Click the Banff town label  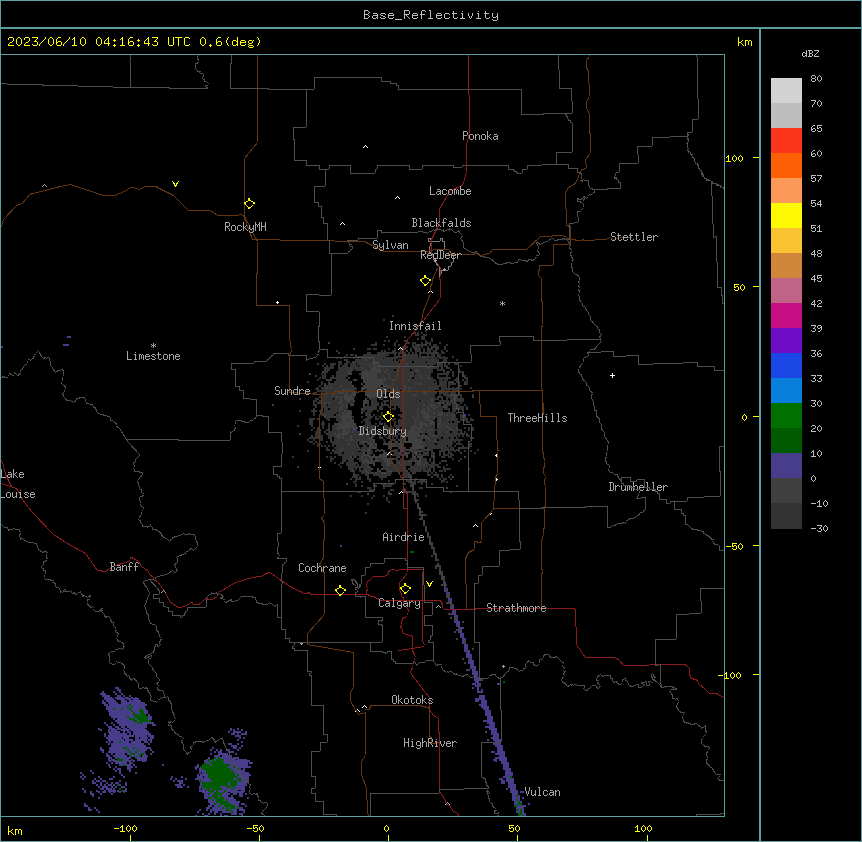(x=124, y=567)
